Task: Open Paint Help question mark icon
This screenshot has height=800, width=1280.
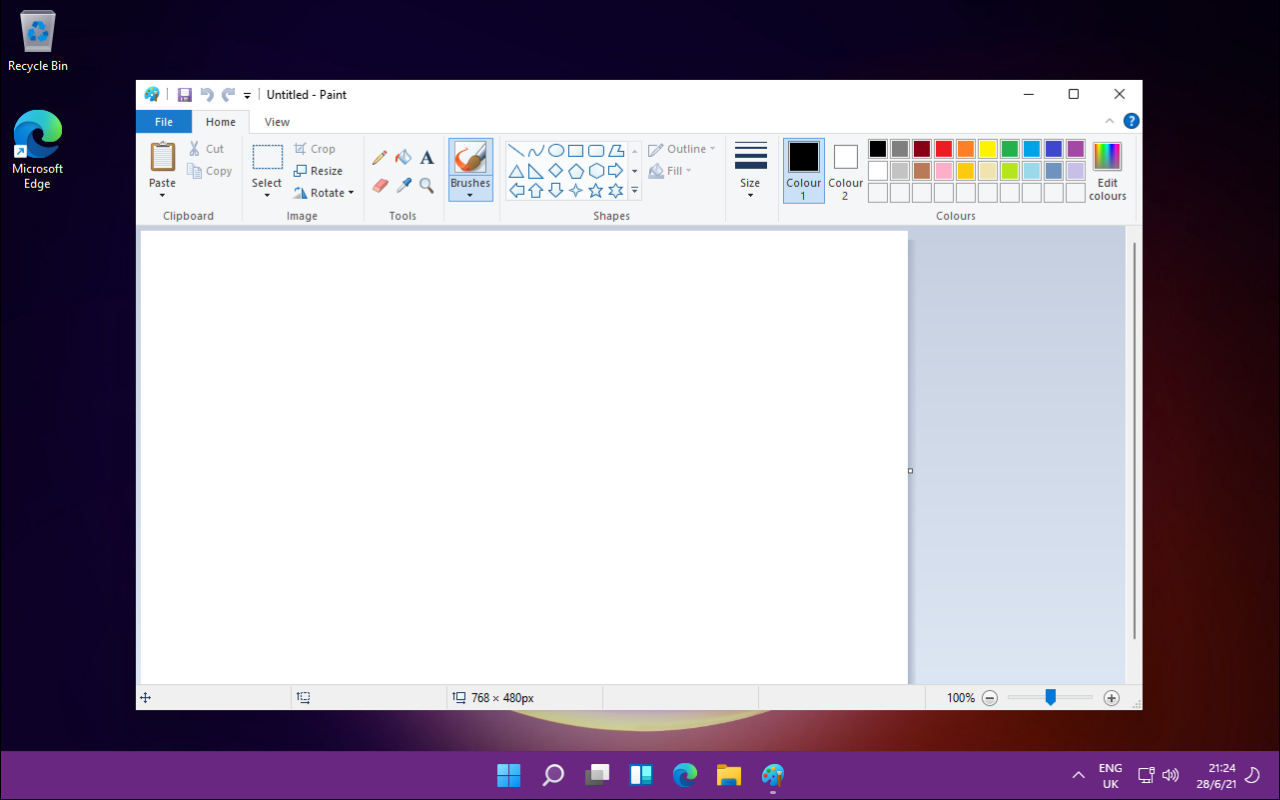Action: (x=1131, y=121)
